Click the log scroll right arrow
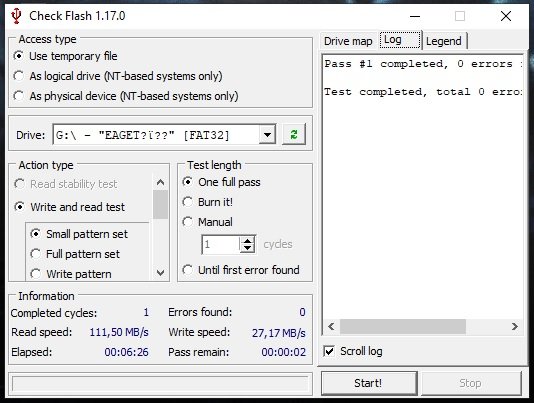 [515, 327]
